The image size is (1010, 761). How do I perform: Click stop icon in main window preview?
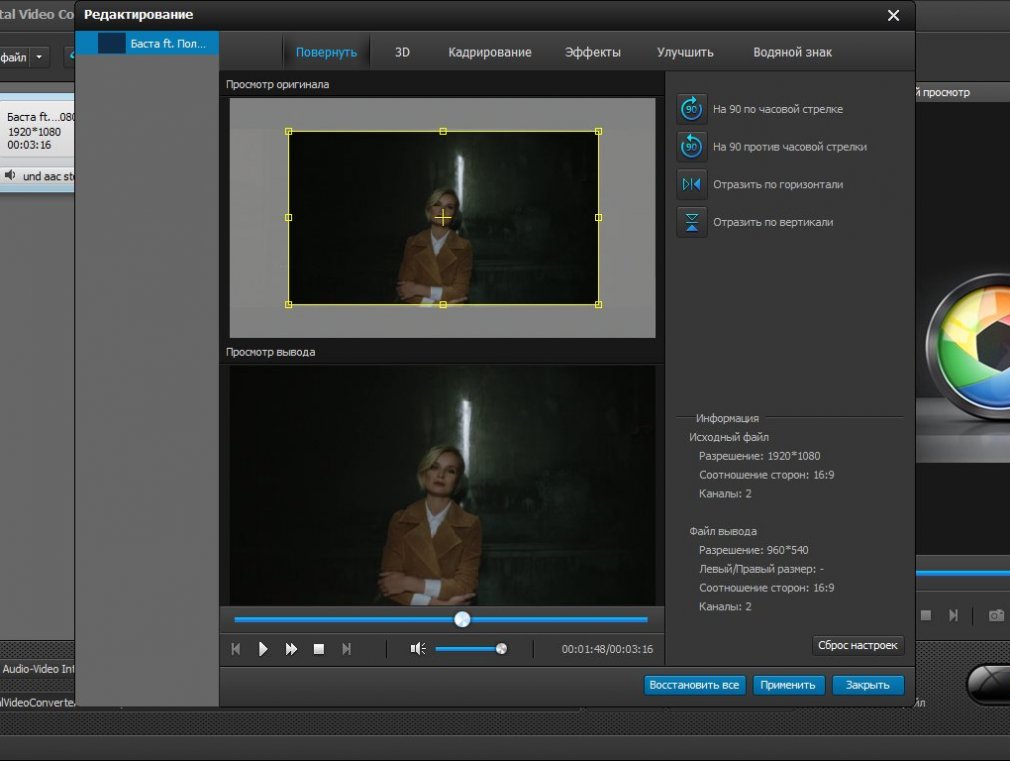pos(926,615)
